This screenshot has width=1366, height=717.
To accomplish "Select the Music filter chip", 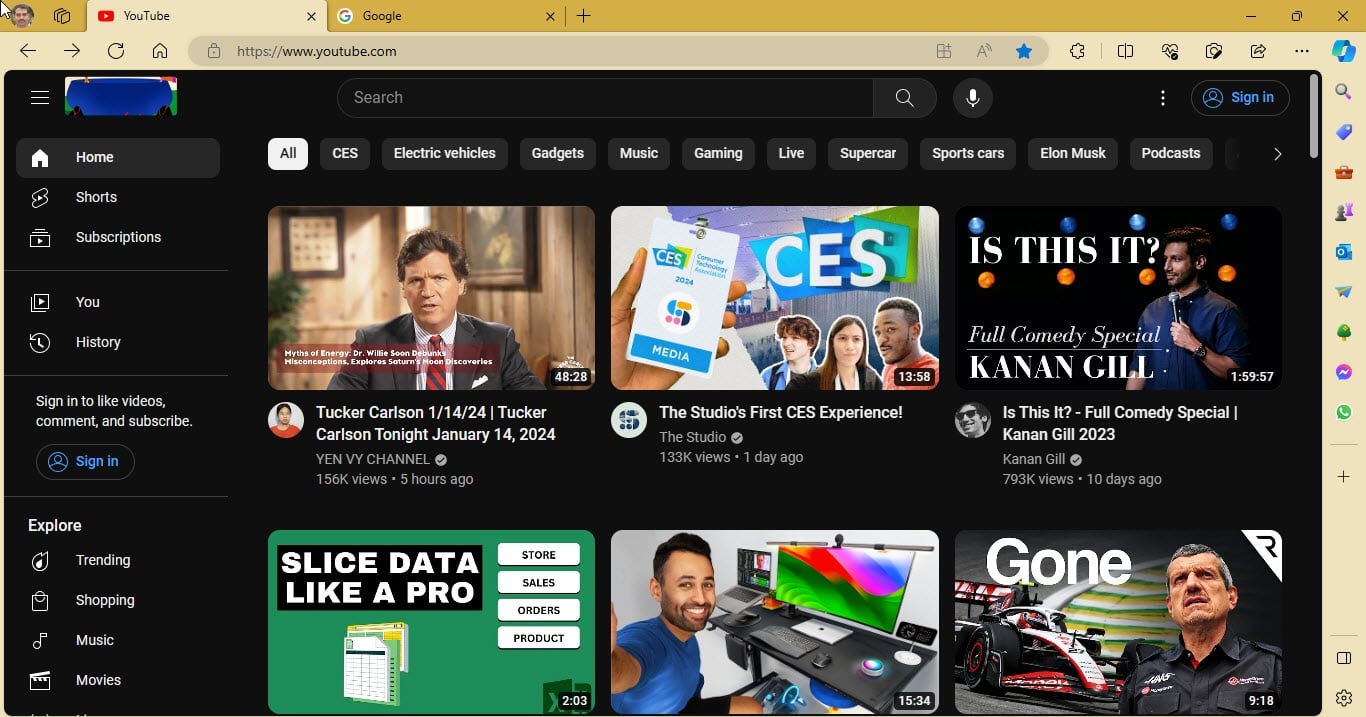I will tap(639, 154).
